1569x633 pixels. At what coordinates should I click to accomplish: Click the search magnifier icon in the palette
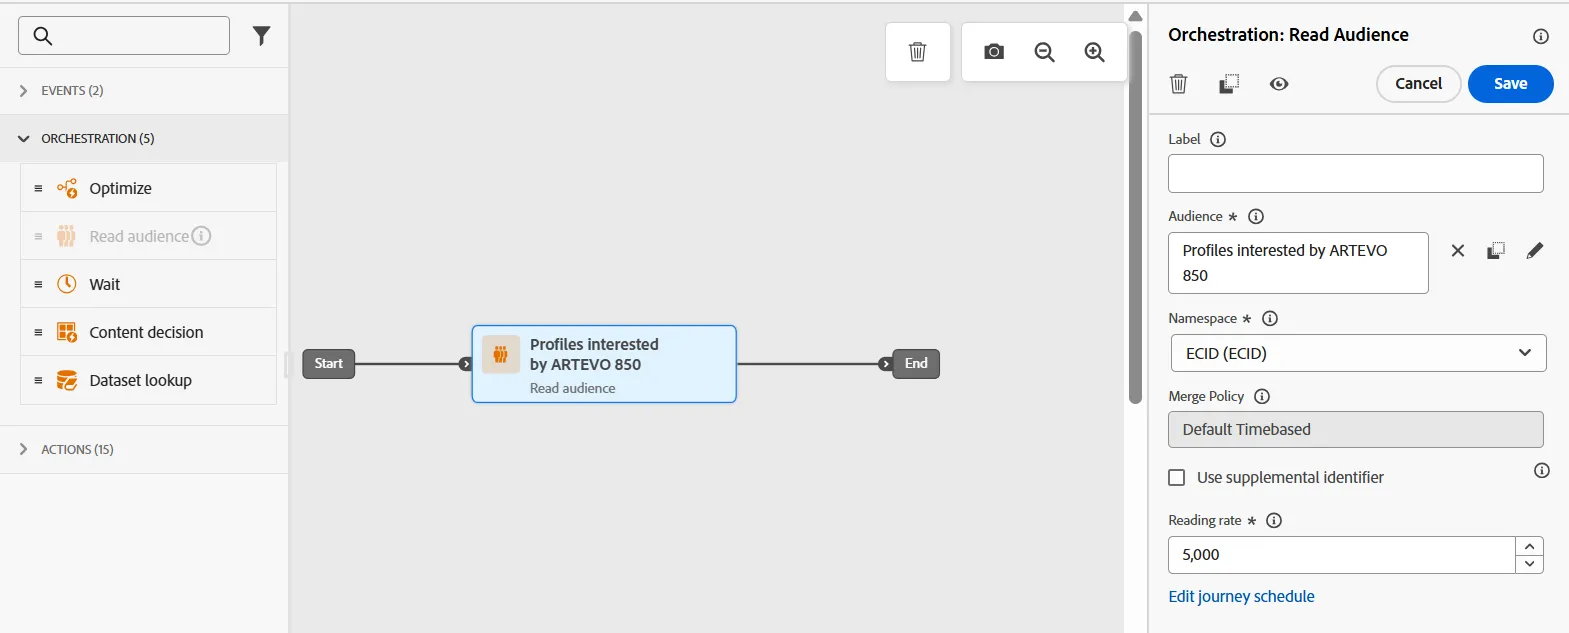(x=43, y=36)
